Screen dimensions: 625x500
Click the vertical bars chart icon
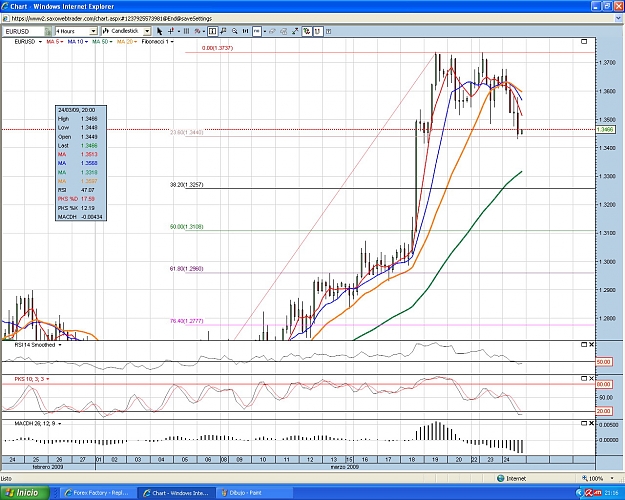[186, 31]
